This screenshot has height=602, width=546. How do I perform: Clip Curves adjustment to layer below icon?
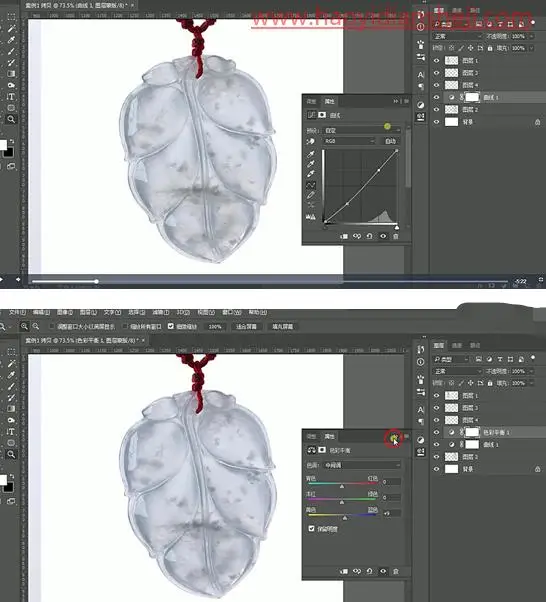point(344,236)
